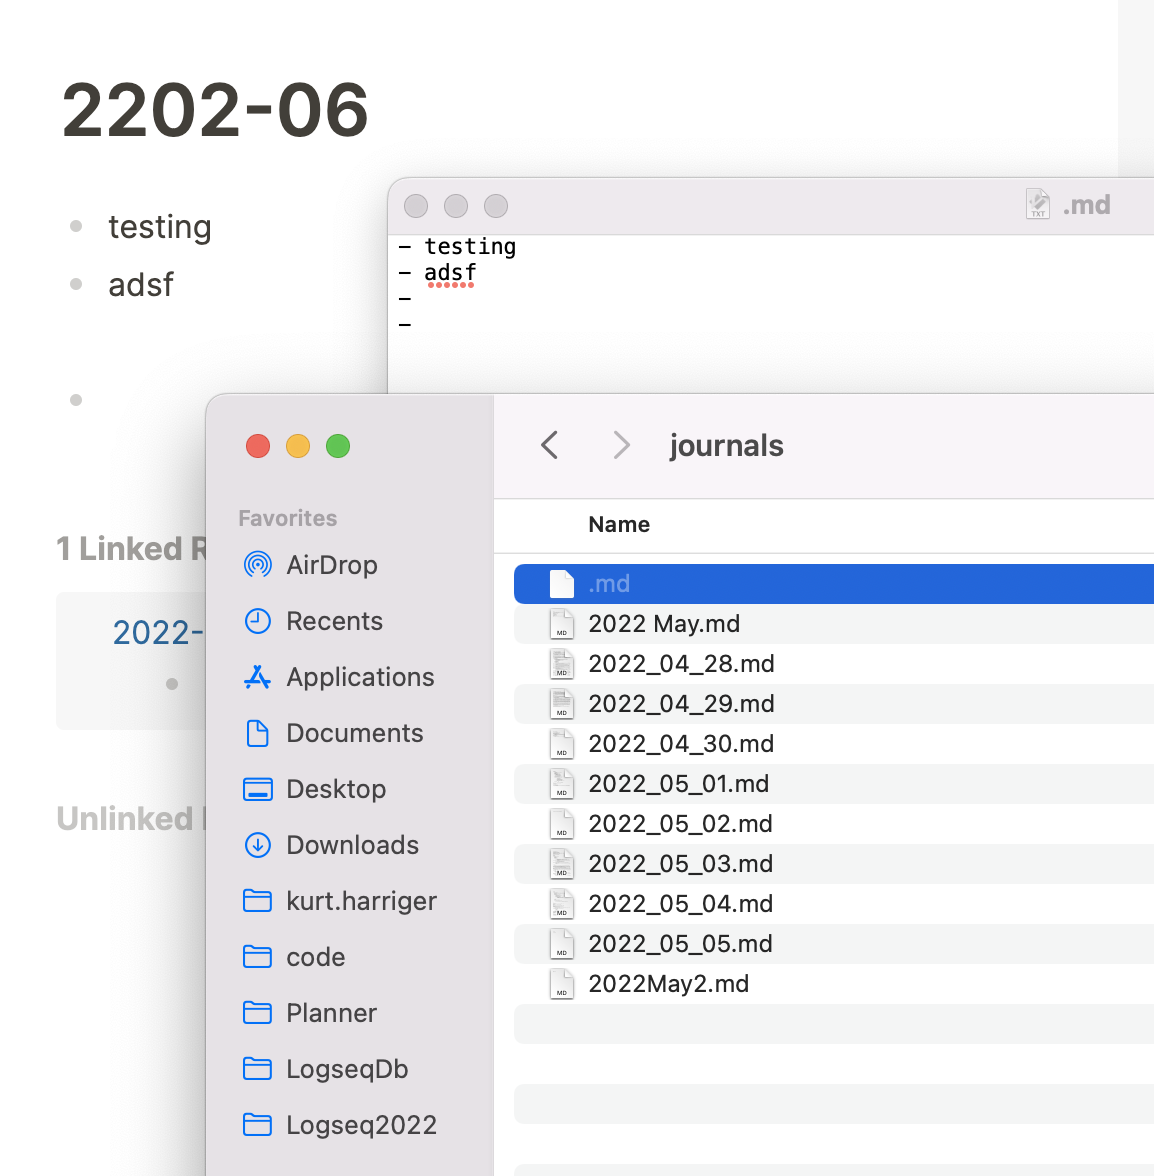Select 2022 May.md file name
This screenshot has width=1154, height=1176.
click(x=664, y=624)
